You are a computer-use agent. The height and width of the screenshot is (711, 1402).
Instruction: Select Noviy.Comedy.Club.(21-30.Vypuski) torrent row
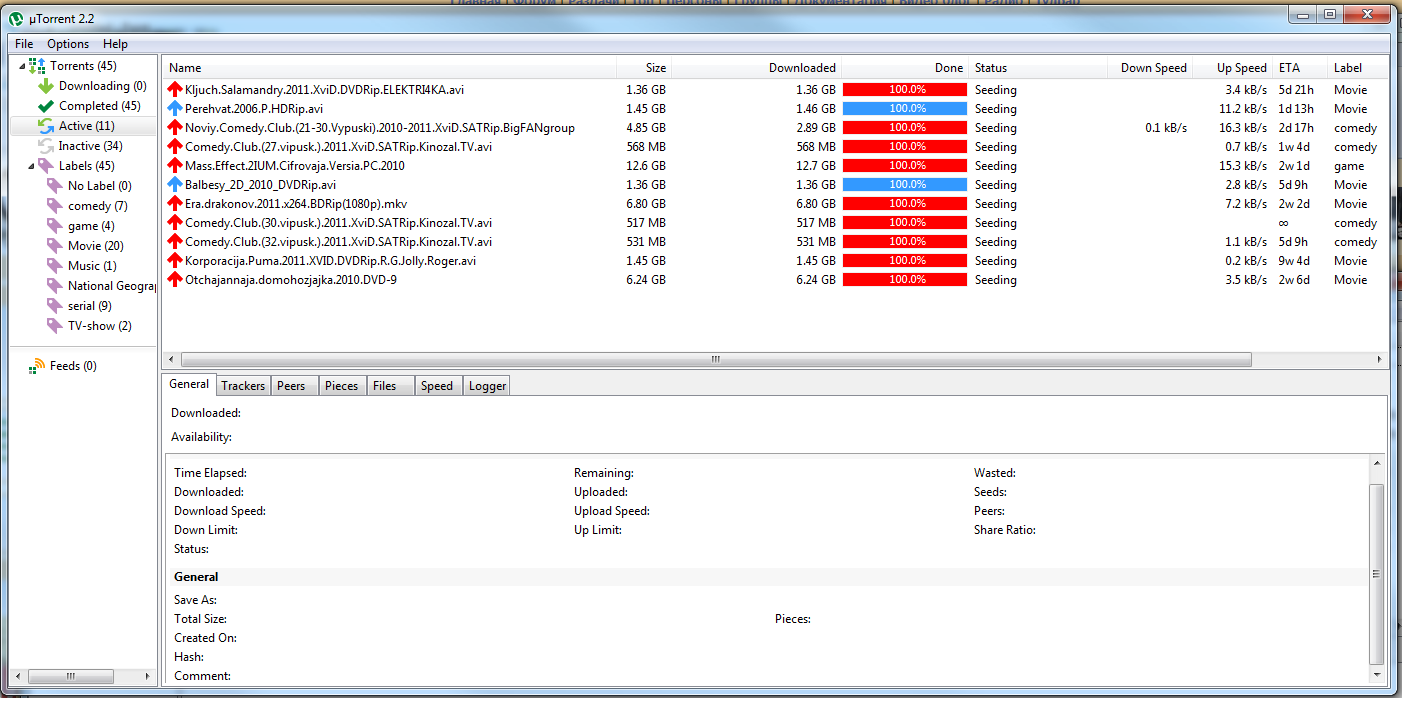(775, 128)
